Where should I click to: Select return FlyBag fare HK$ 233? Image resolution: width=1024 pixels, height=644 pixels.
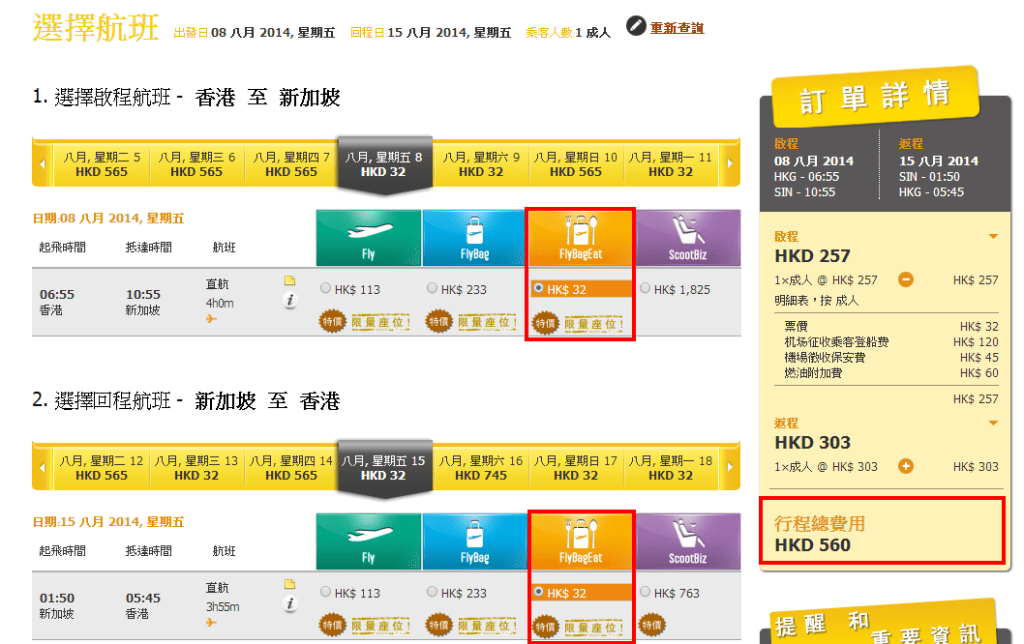tap(432, 592)
